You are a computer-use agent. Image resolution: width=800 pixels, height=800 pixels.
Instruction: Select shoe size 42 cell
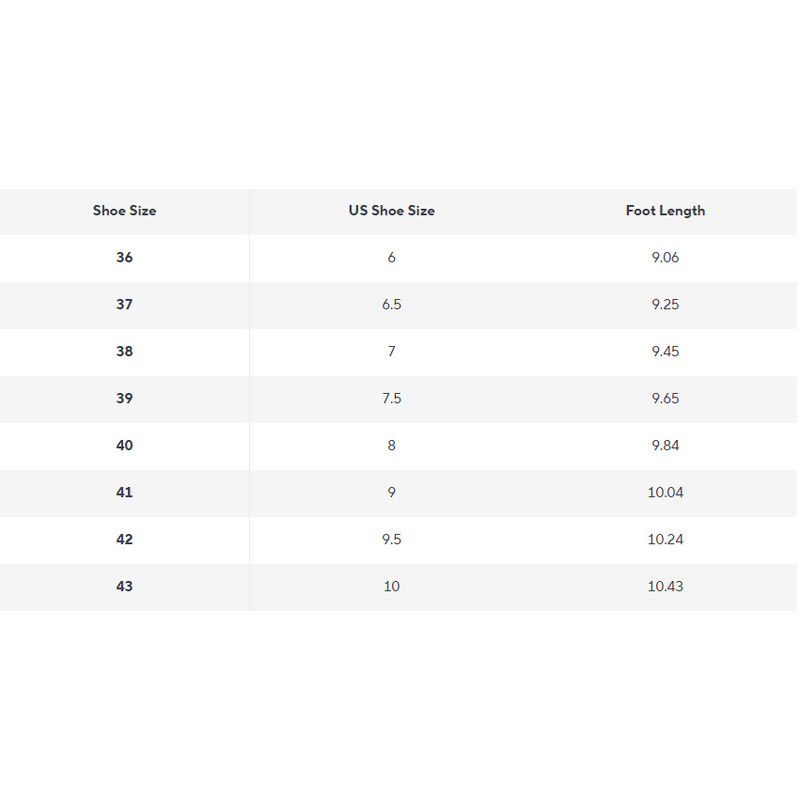coord(124,539)
